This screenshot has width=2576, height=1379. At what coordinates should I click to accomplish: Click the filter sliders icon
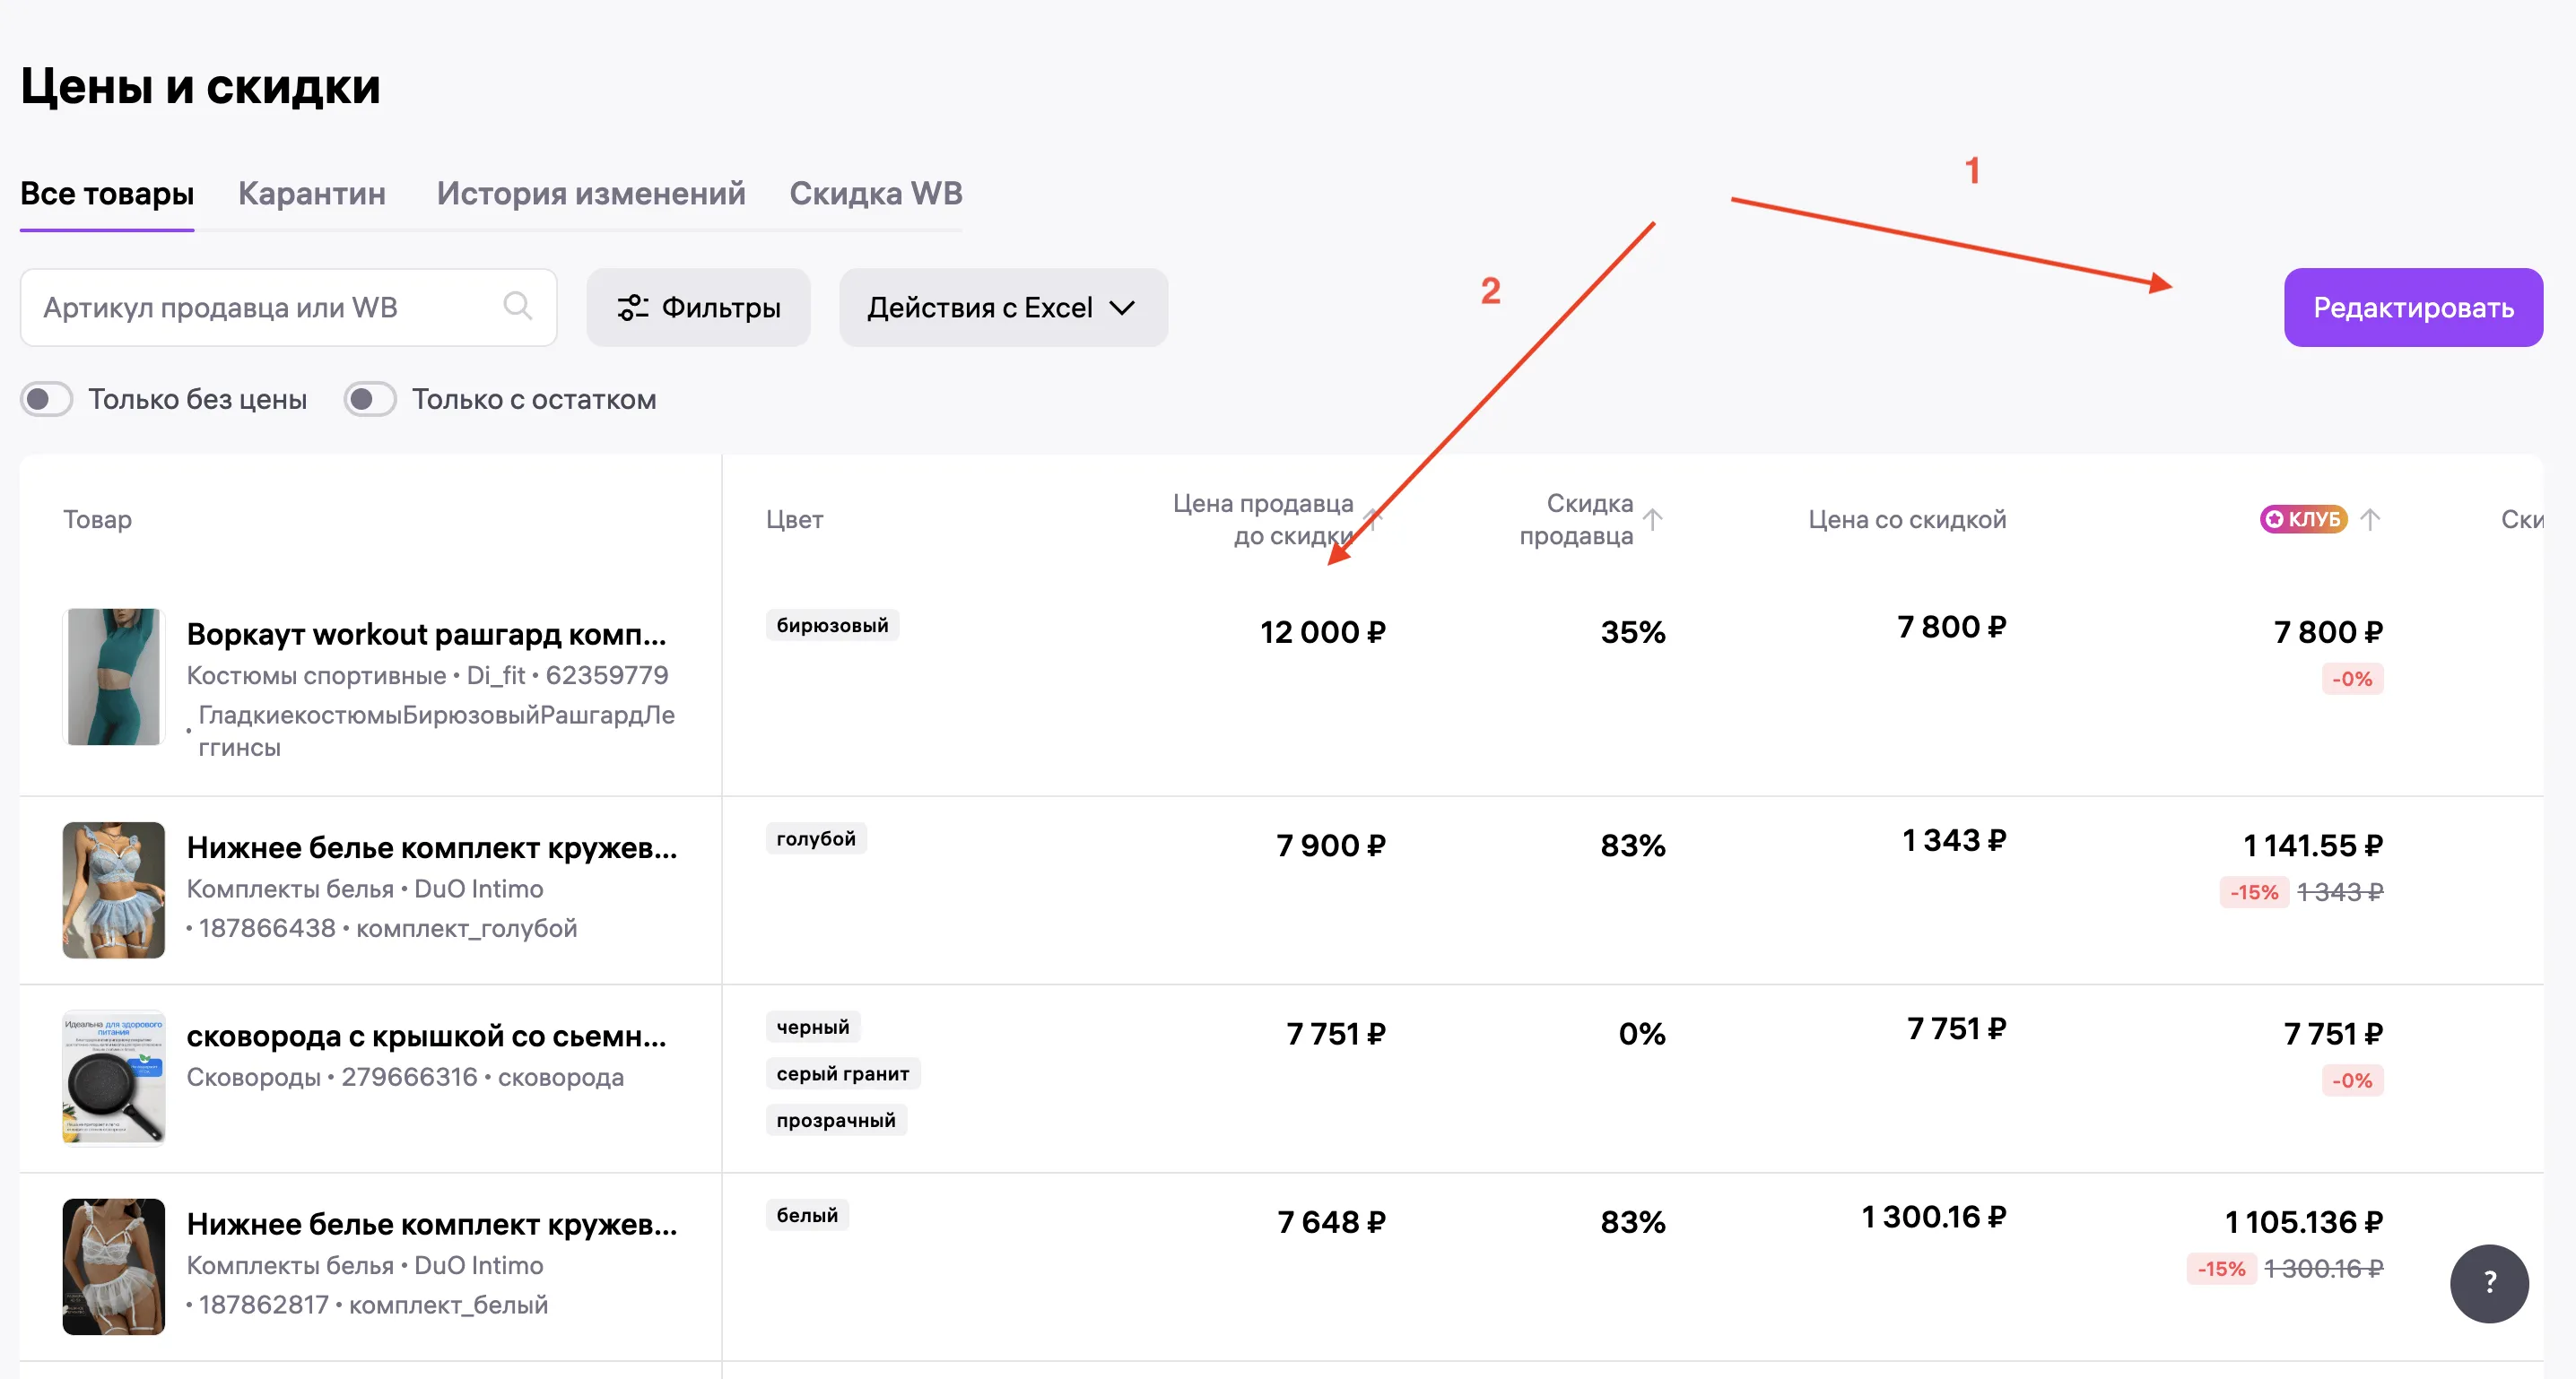coord(632,308)
